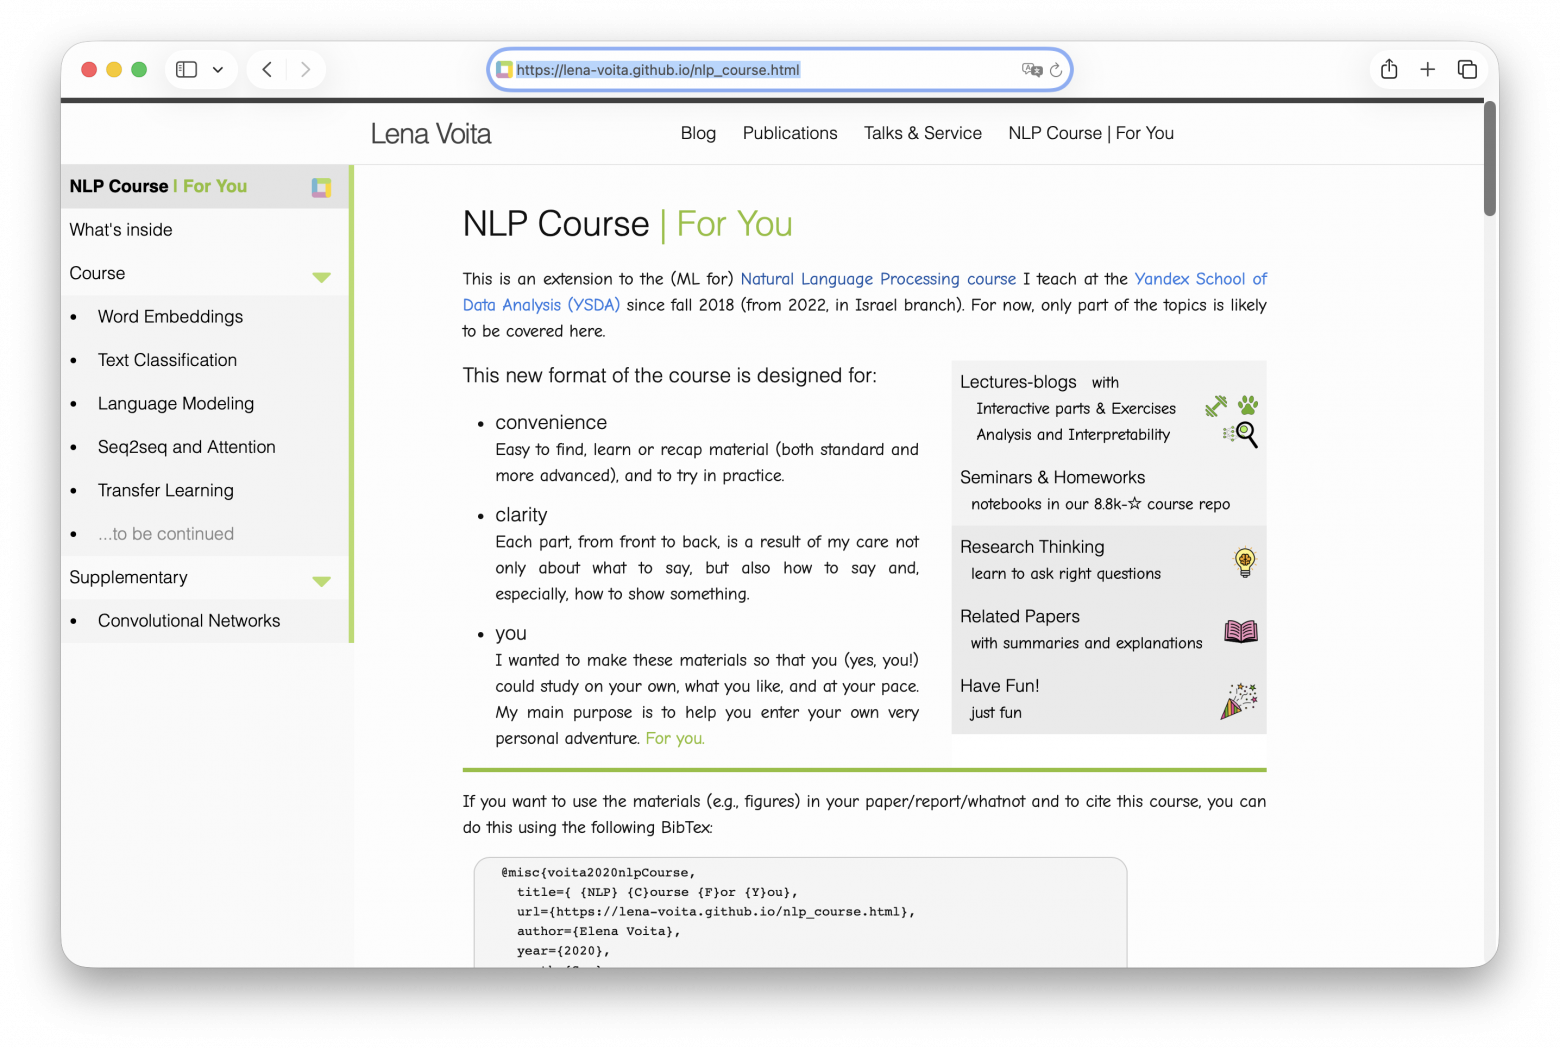
Task: Click the 'clarity' bullet heading
Action: pos(521,515)
